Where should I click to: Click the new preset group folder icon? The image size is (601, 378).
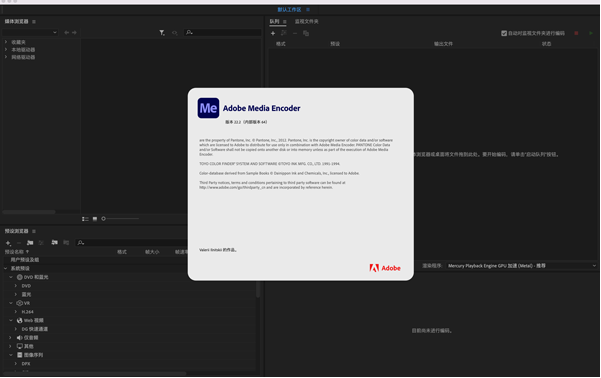30,243
